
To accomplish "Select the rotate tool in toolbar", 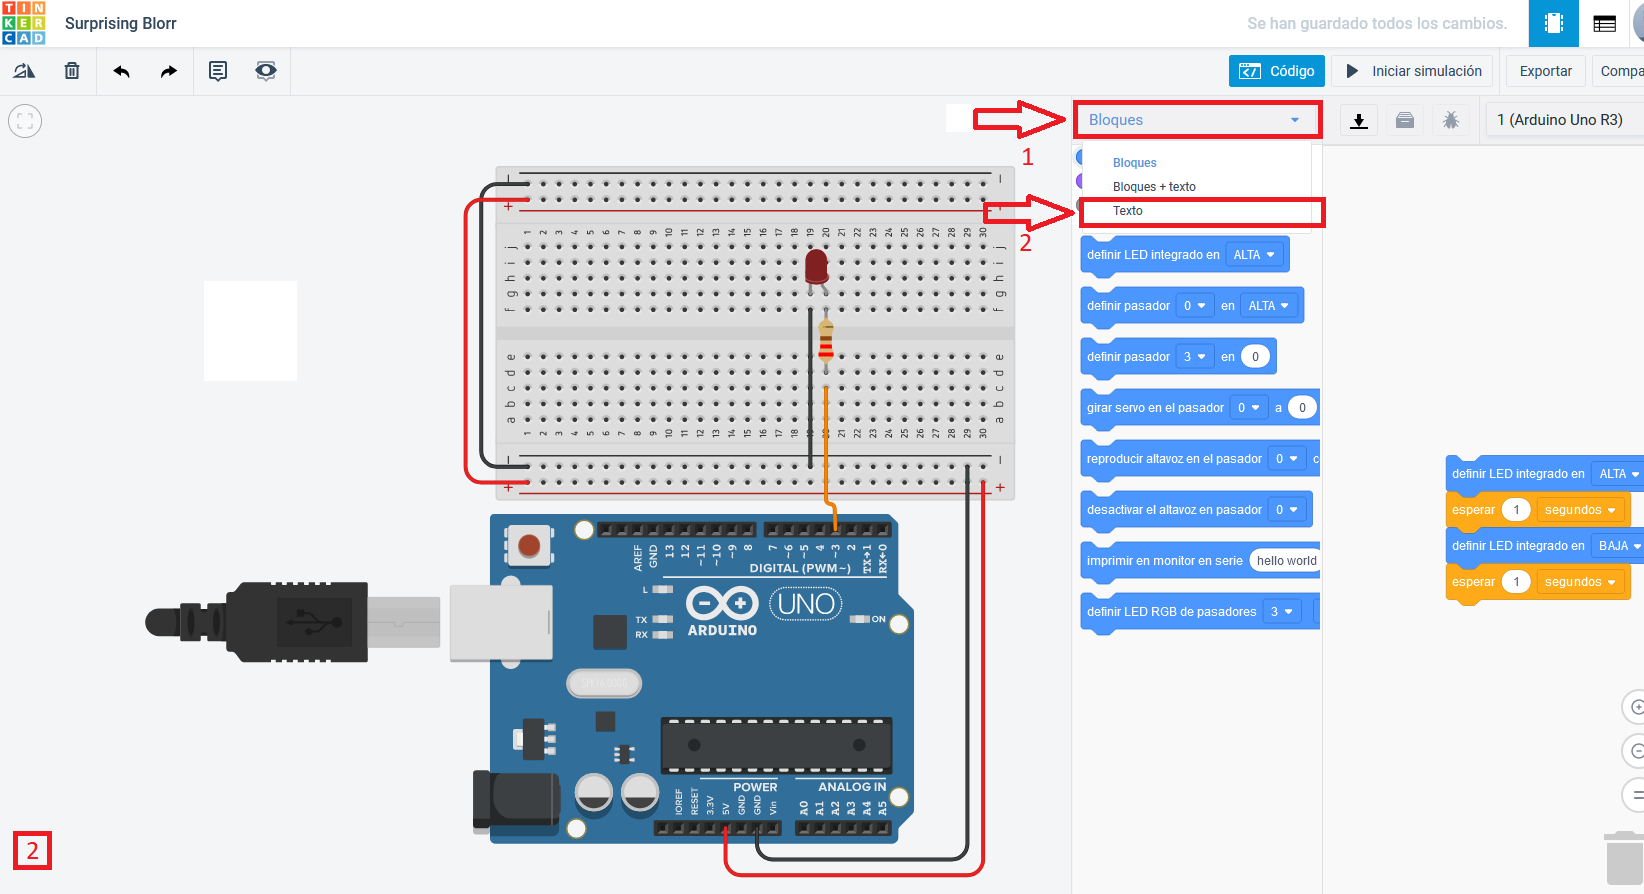I will coord(24,71).
